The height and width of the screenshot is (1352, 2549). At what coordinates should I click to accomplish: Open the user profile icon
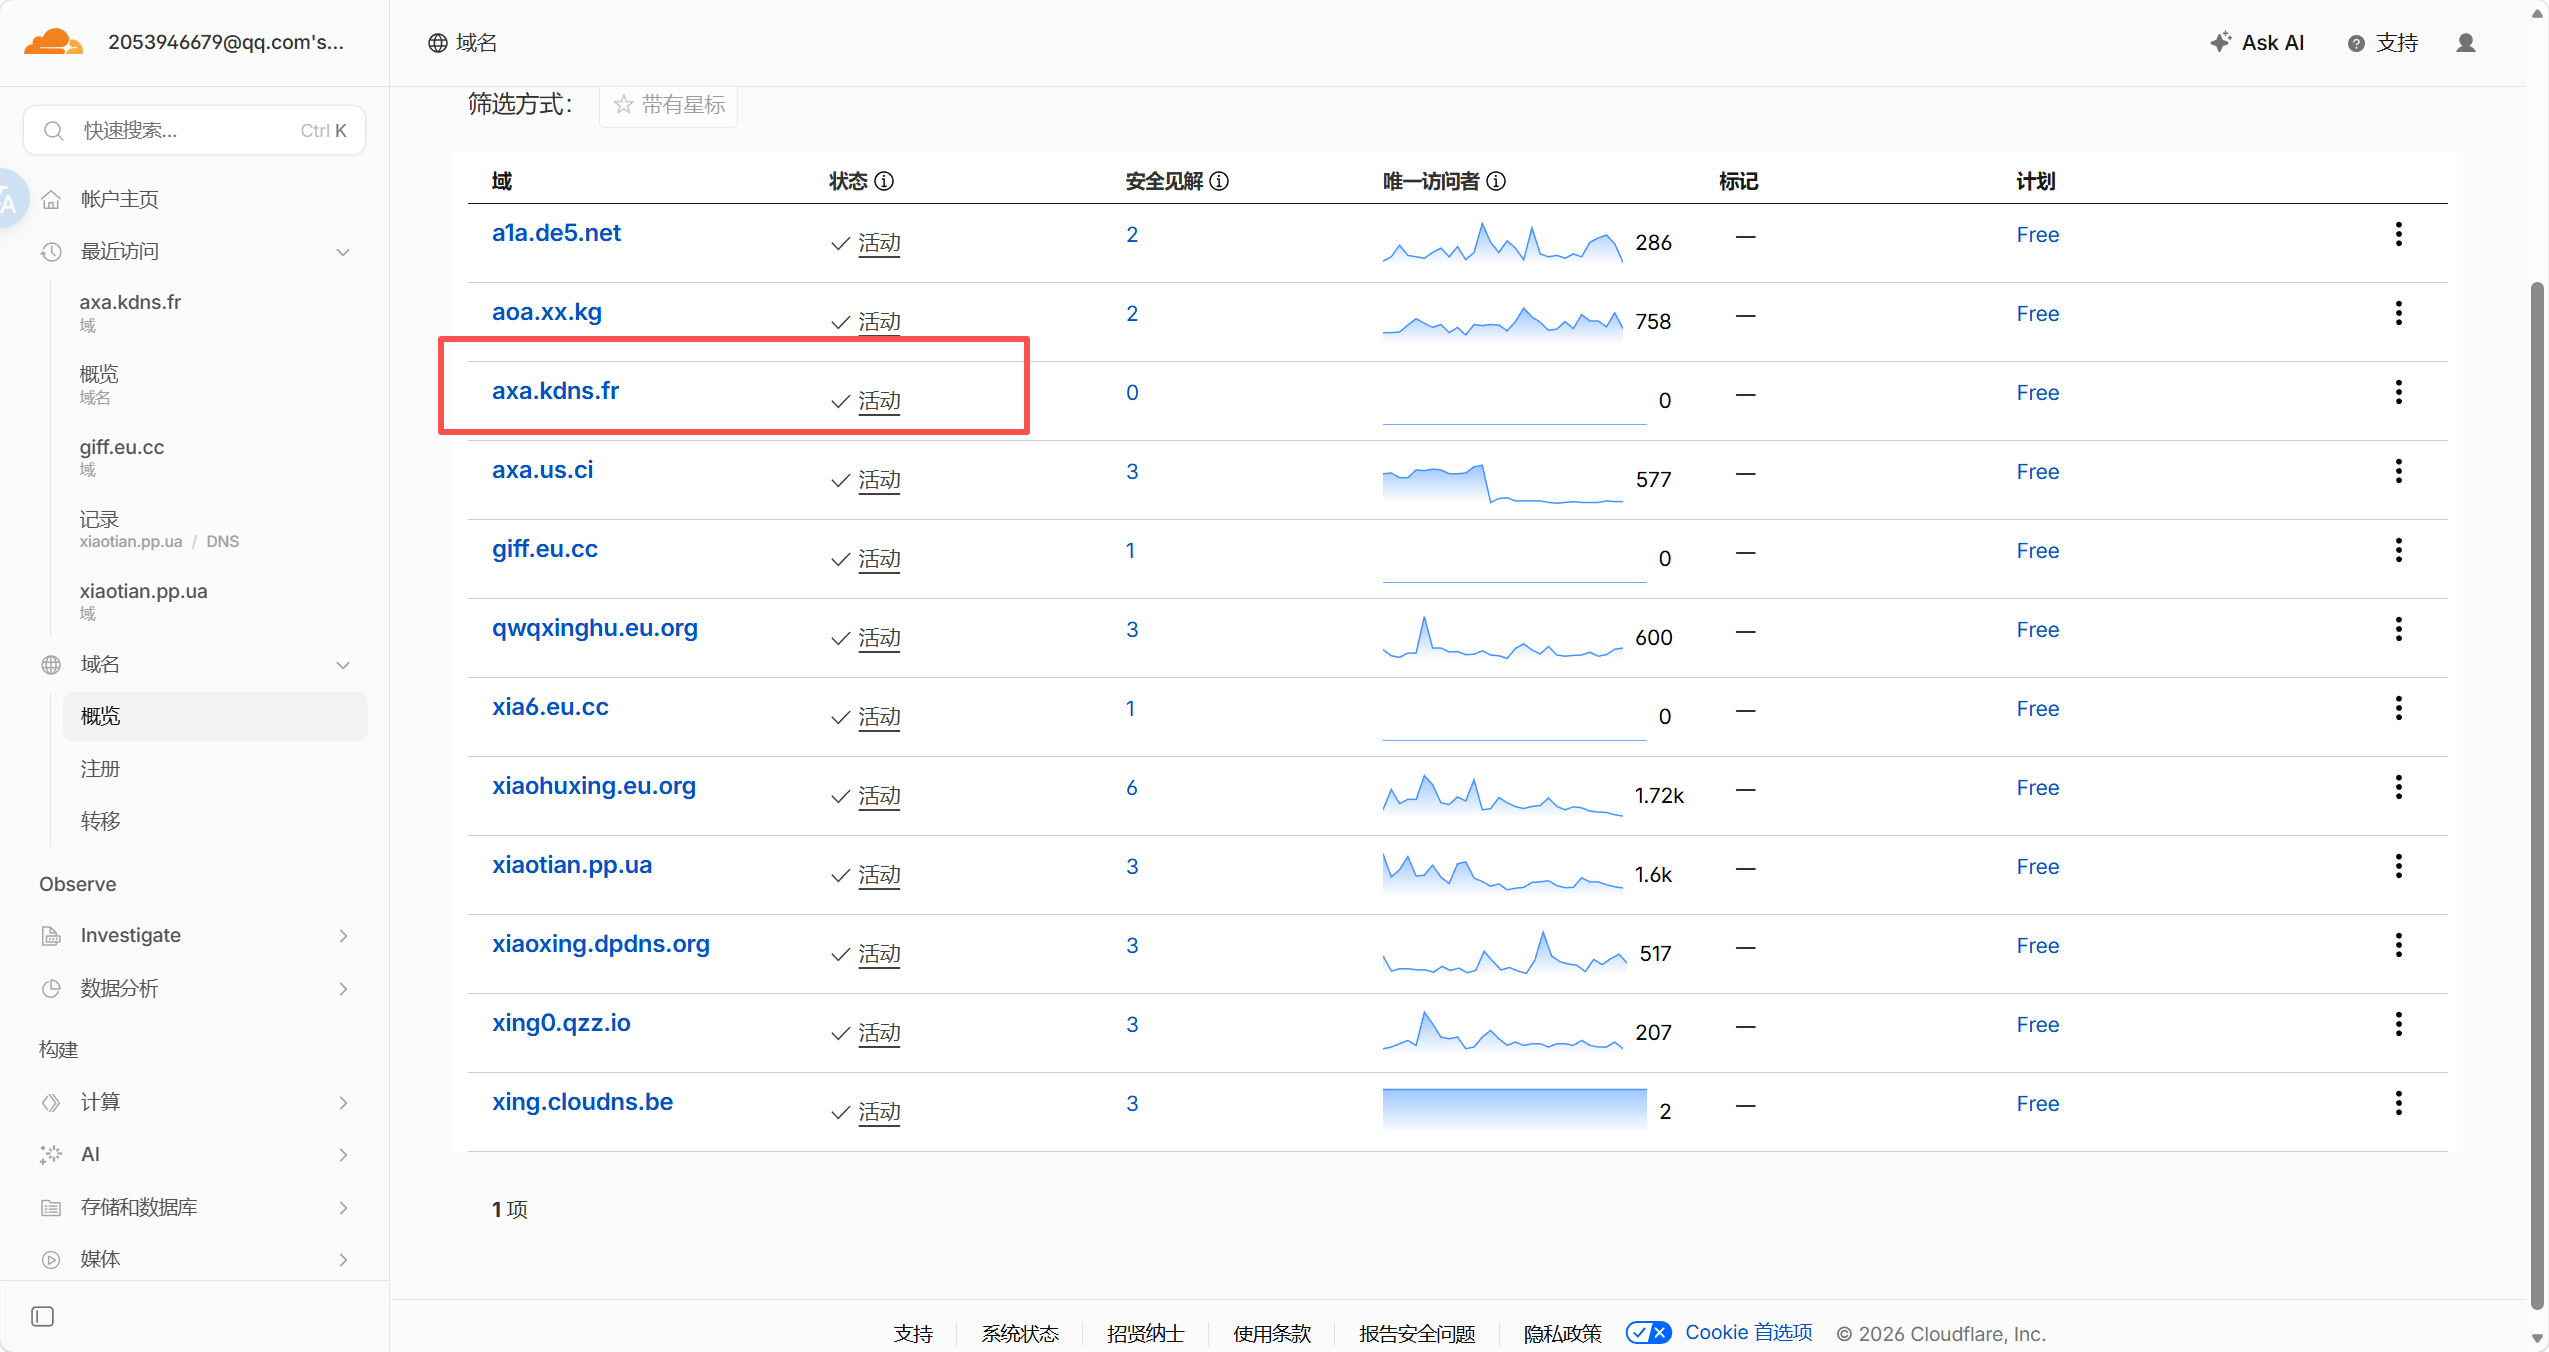pyautogui.click(x=2465, y=43)
